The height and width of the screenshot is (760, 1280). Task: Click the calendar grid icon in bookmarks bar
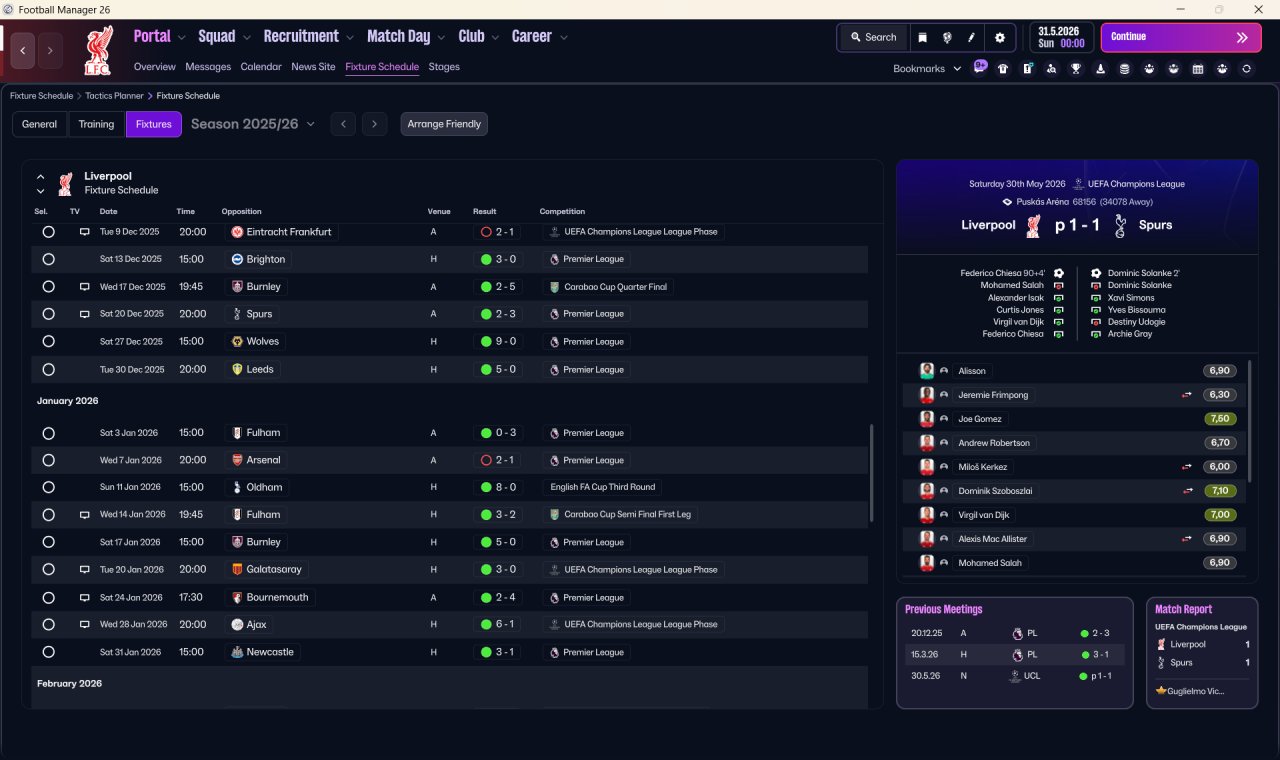click(x=1198, y=69)
